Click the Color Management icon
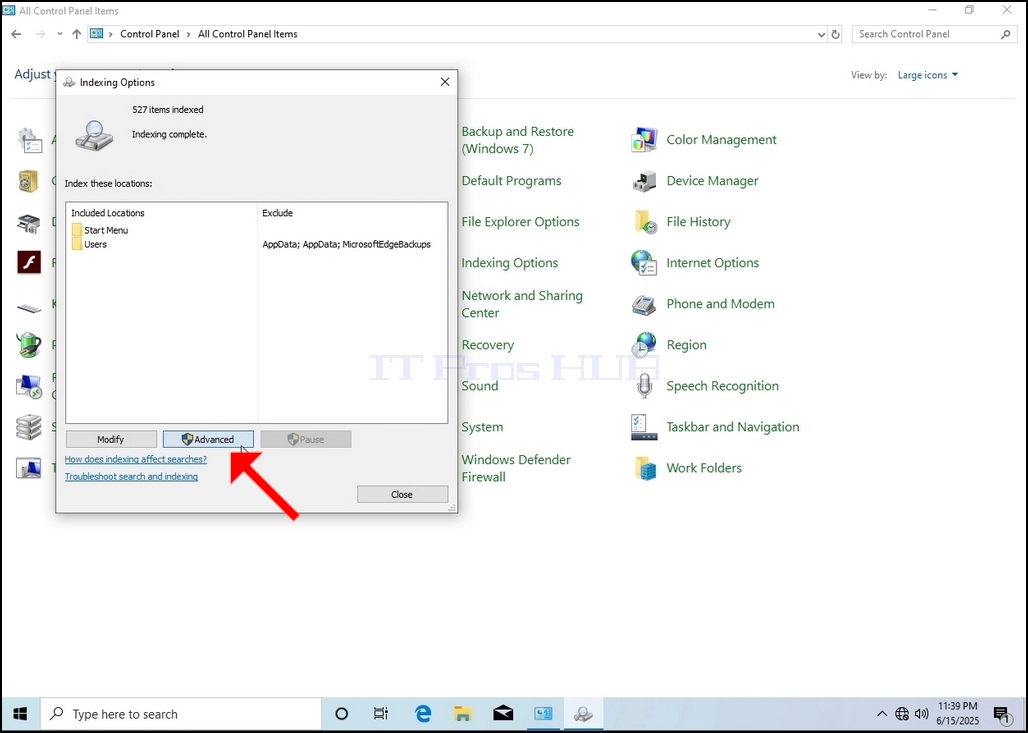 pyautogui.click(x=644, y=140)
